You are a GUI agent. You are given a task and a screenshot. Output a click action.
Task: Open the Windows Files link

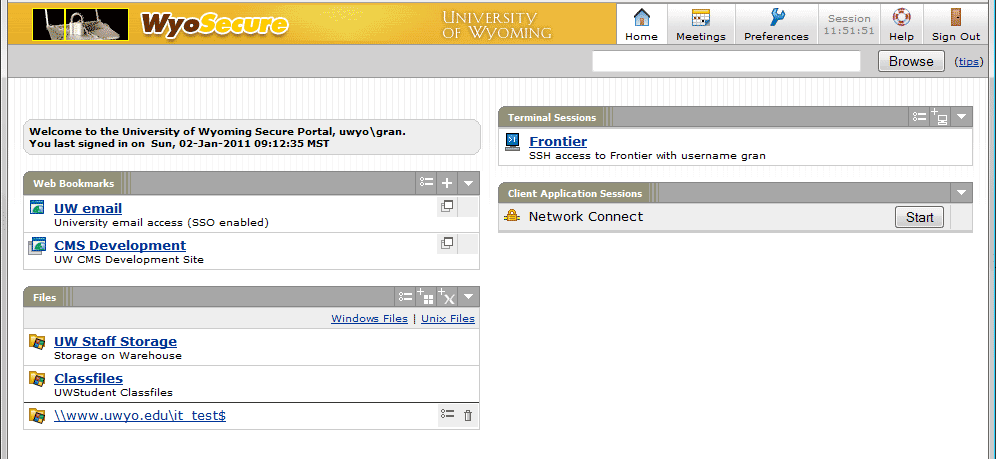pyautogui.click(x=370, y=319)
